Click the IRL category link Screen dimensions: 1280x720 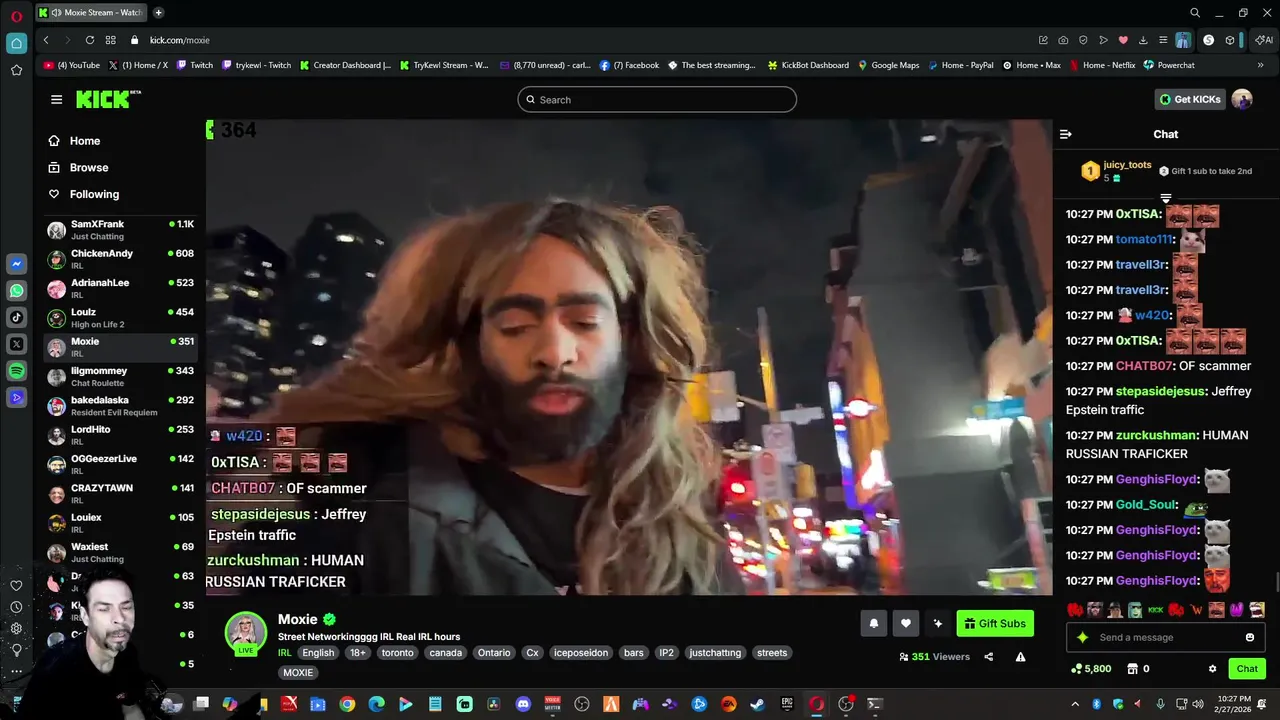click(x=285, y=653)
